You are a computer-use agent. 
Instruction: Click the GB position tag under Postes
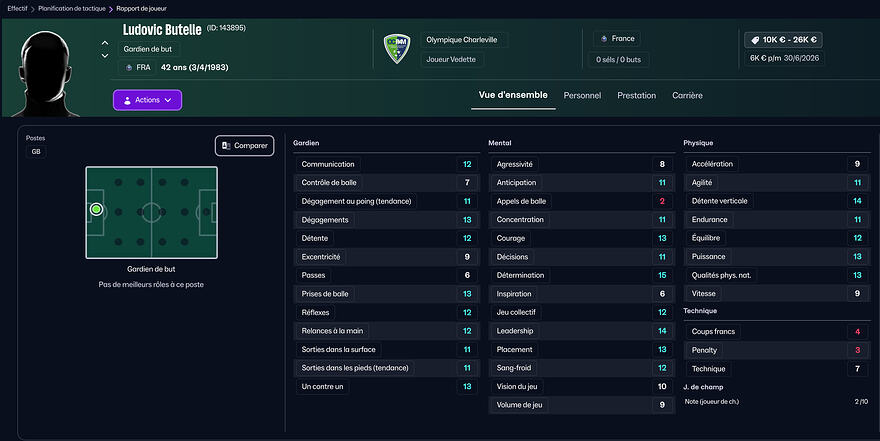coord(36,152)
